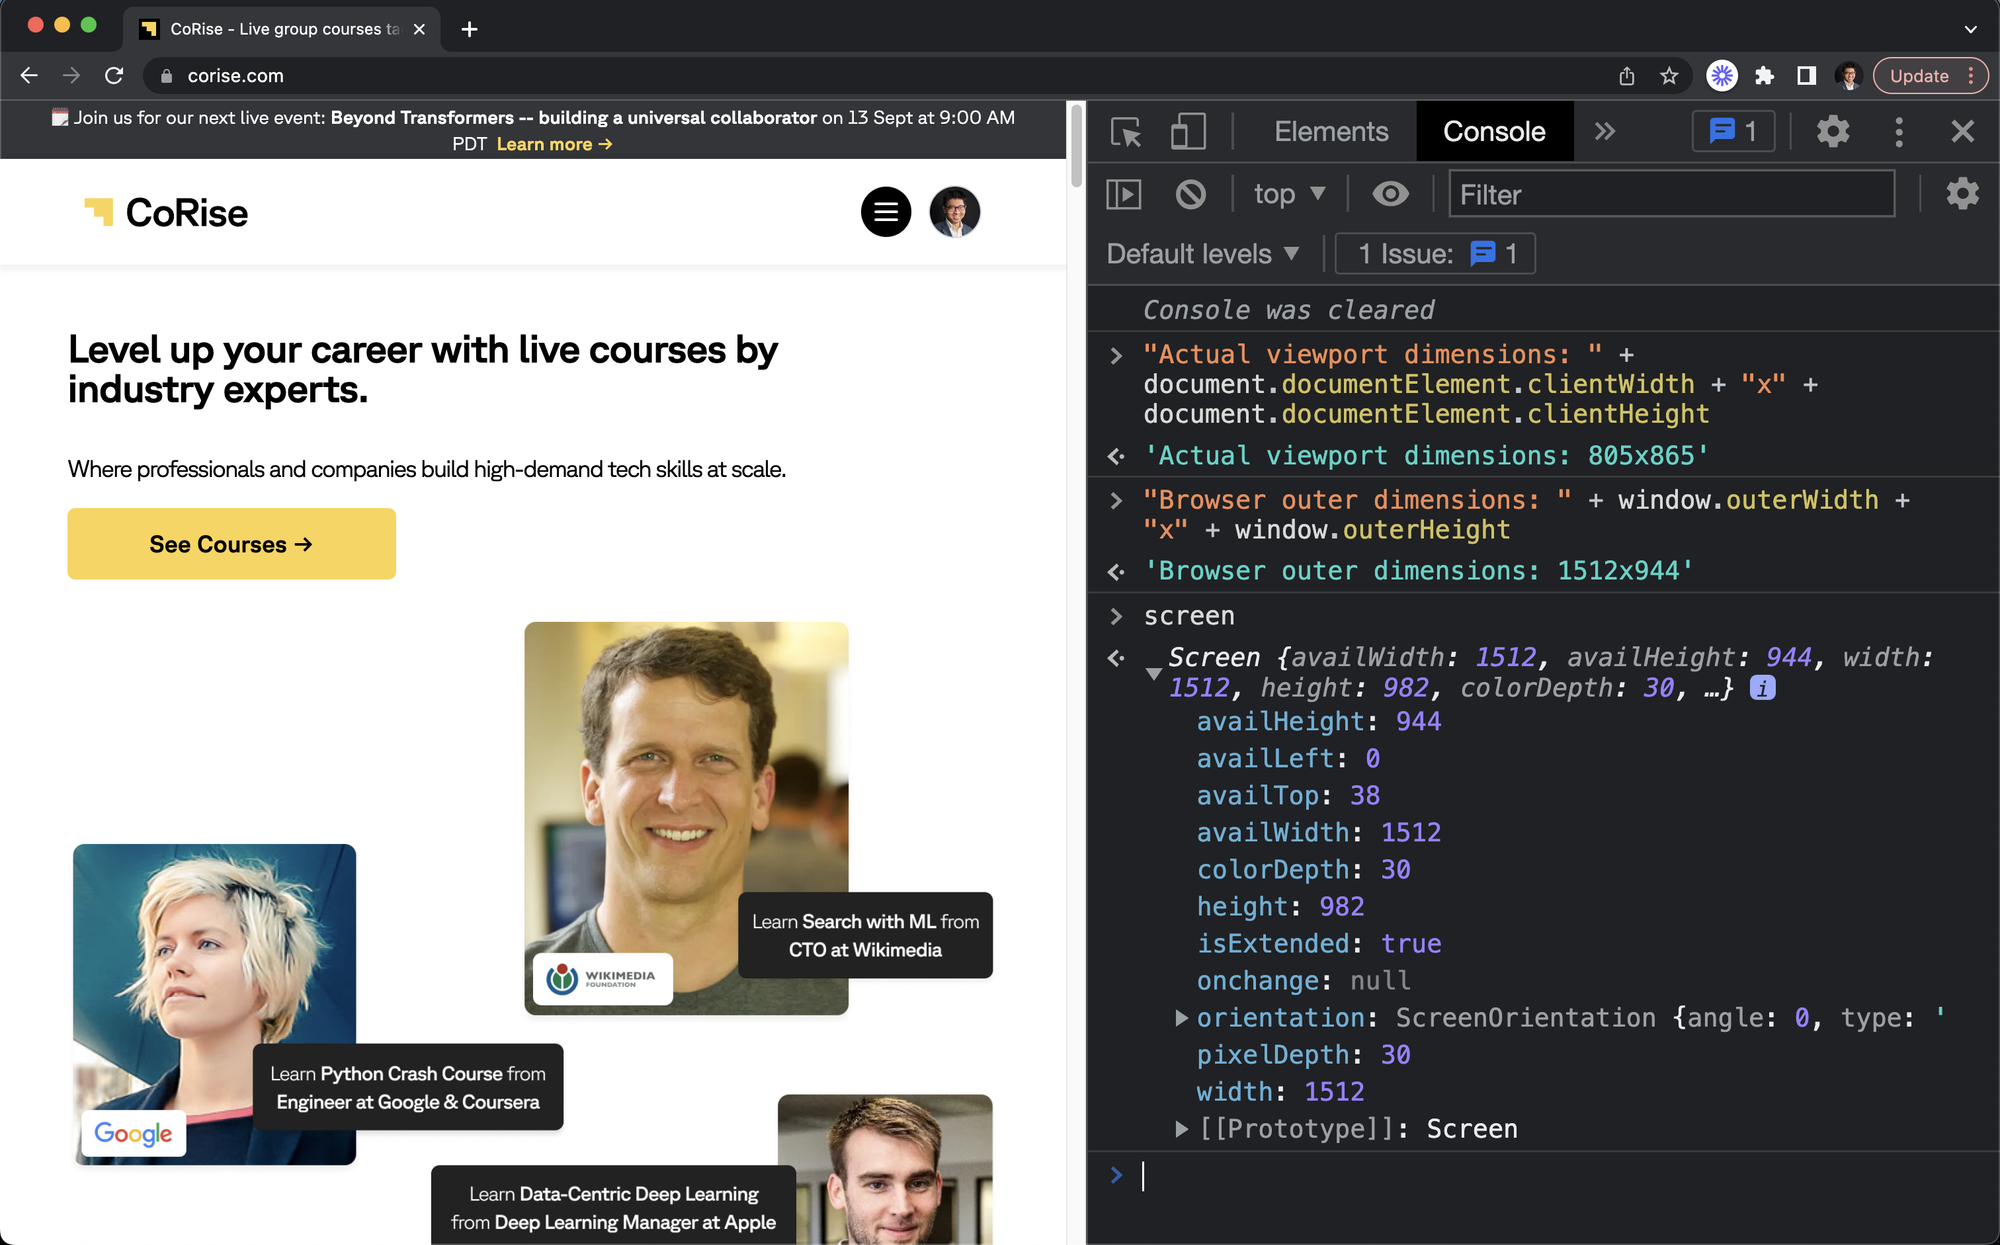Show more DevTools tabs chevron
This screenshot has height=1245, width=2000.
tap(1605, 132)
